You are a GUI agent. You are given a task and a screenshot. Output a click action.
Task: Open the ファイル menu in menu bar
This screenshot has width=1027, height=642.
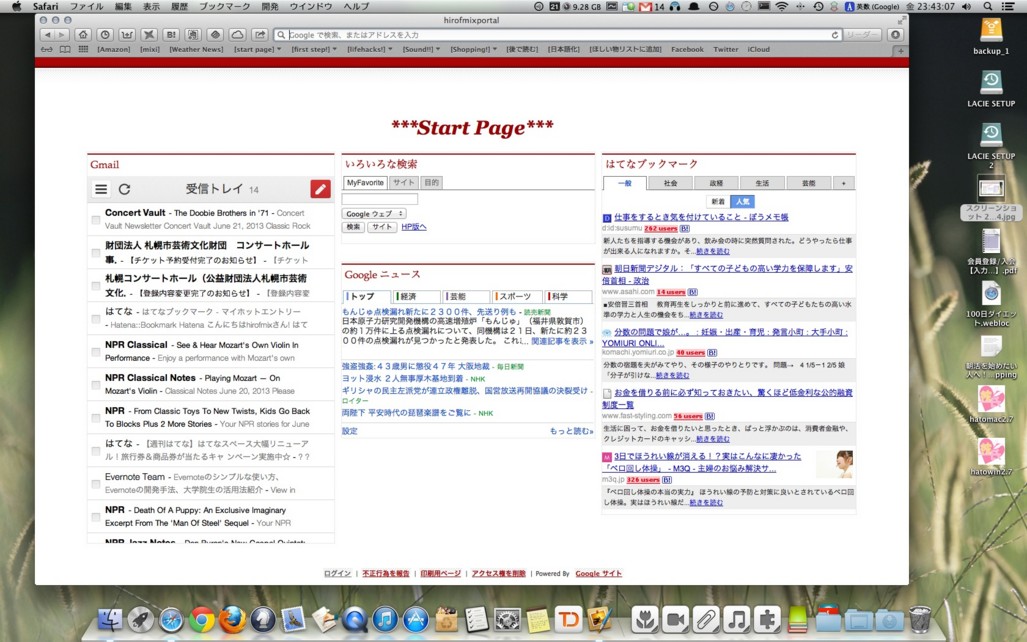[86, 7]
